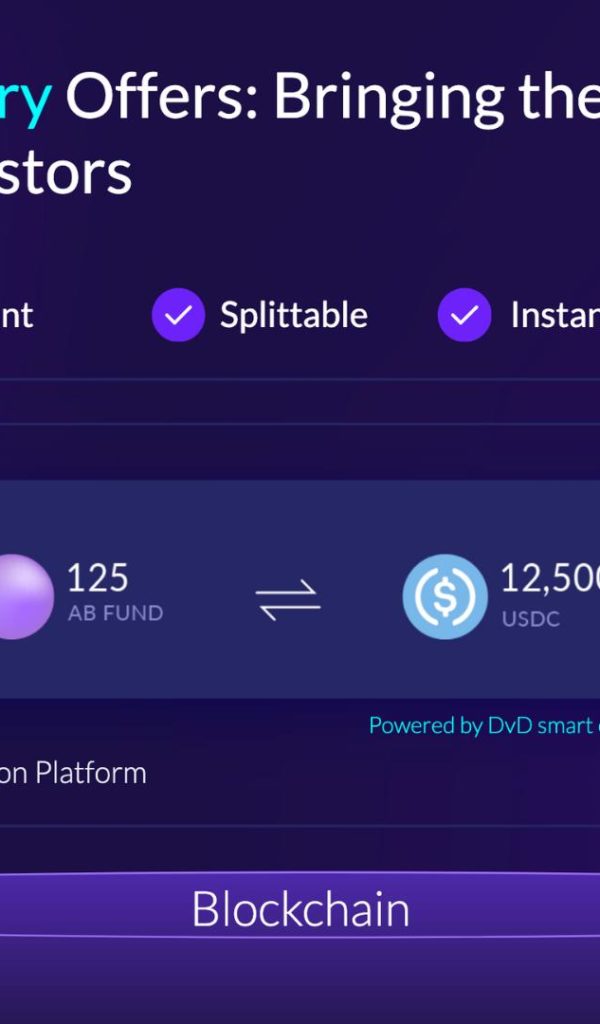
Task: Click the 12,50 USDC amount value
Action: (x=550, y=579)
